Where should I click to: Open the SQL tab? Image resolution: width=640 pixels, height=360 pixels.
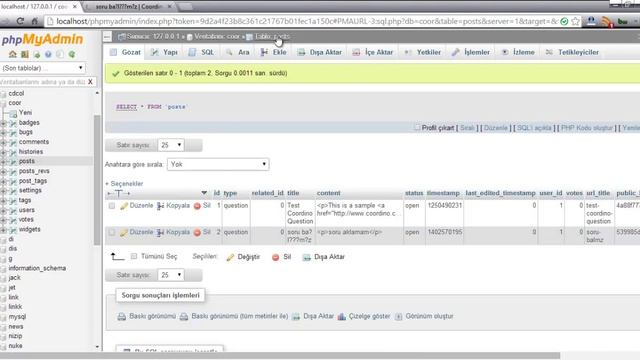[201, 52]
